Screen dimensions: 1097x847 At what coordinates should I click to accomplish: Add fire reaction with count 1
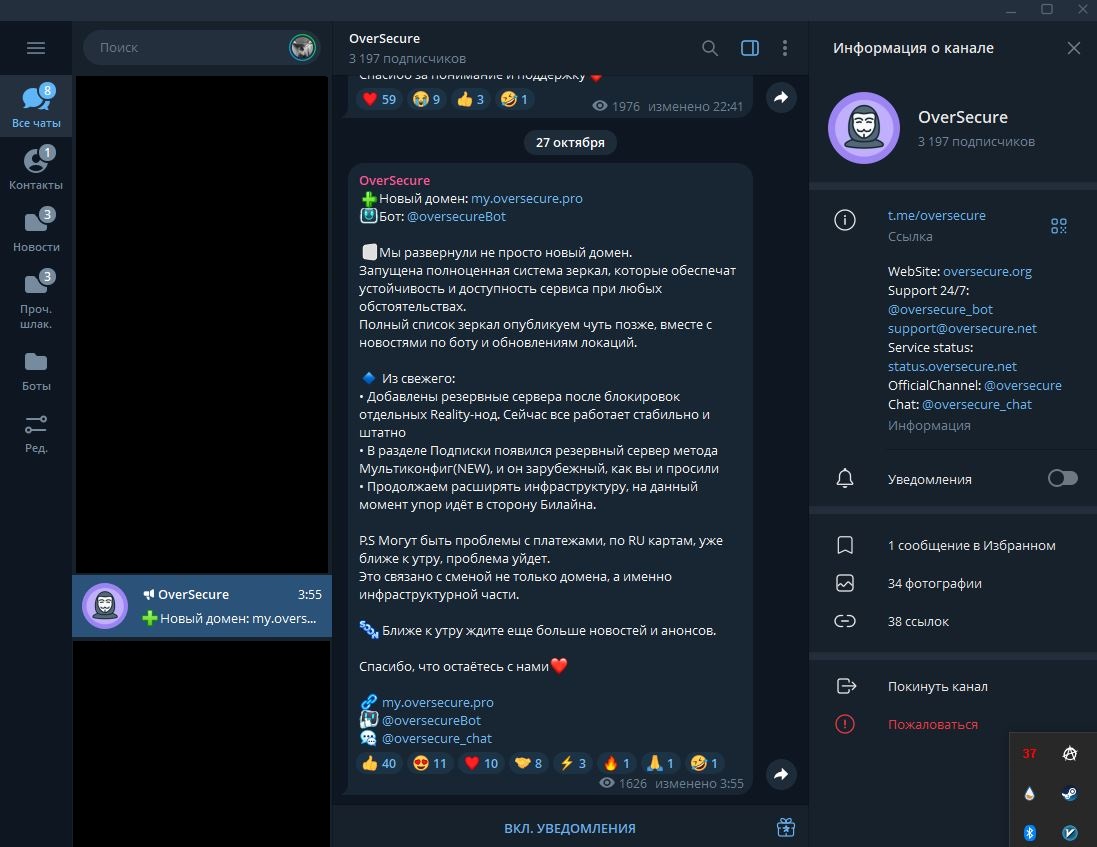616,763
